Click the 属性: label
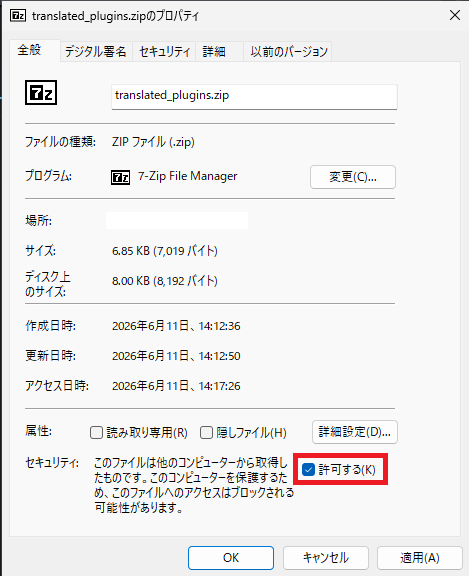This screenshot has width=469, height=576. click(39, 431)
